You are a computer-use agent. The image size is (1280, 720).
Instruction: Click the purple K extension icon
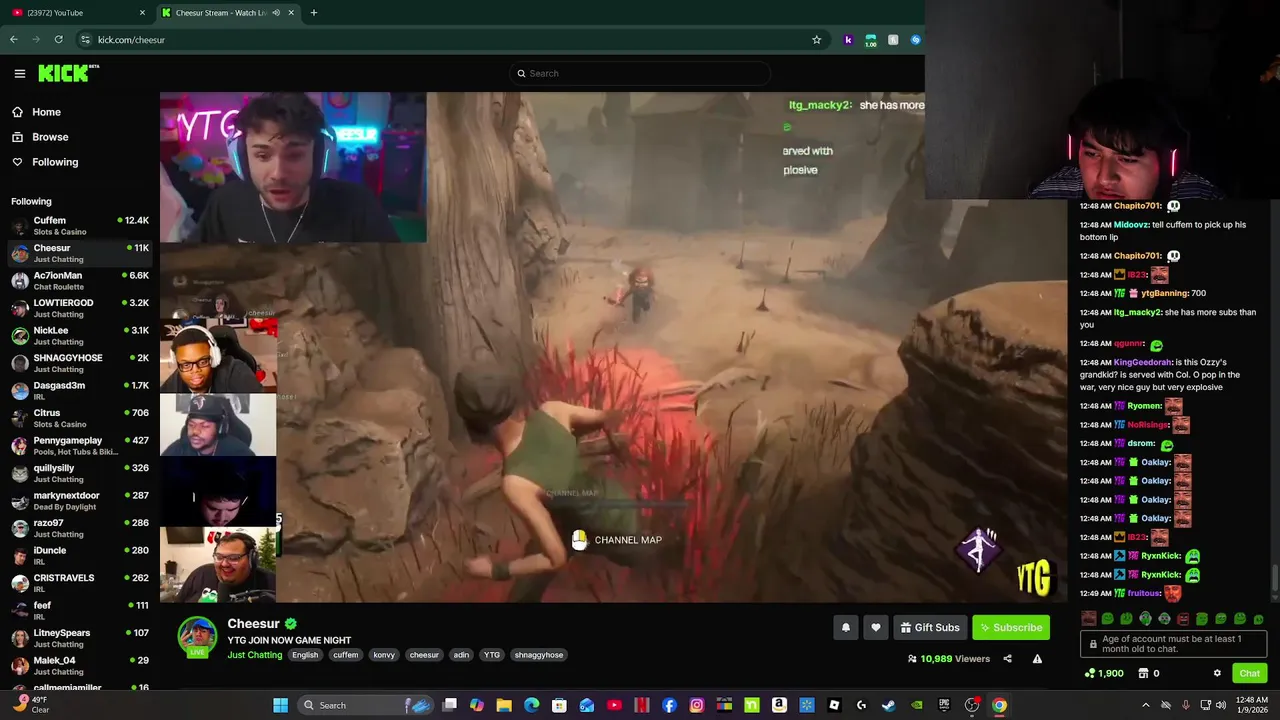848,40
